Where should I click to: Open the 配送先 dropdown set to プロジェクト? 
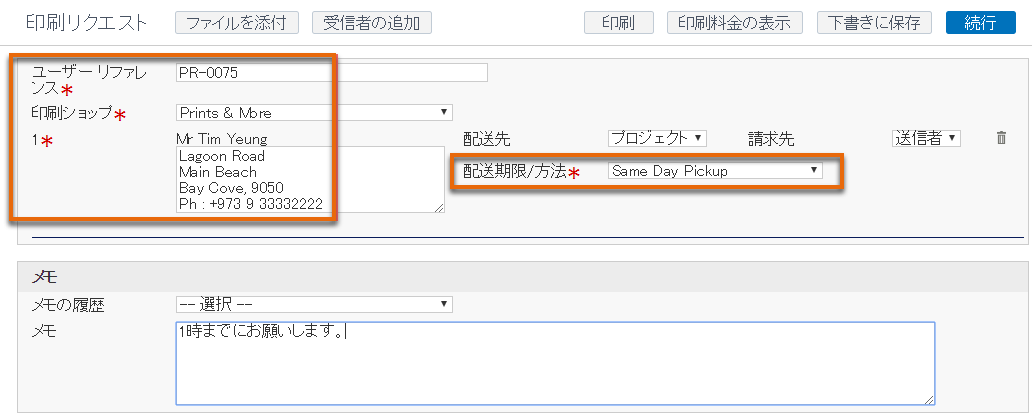point(657,138)
